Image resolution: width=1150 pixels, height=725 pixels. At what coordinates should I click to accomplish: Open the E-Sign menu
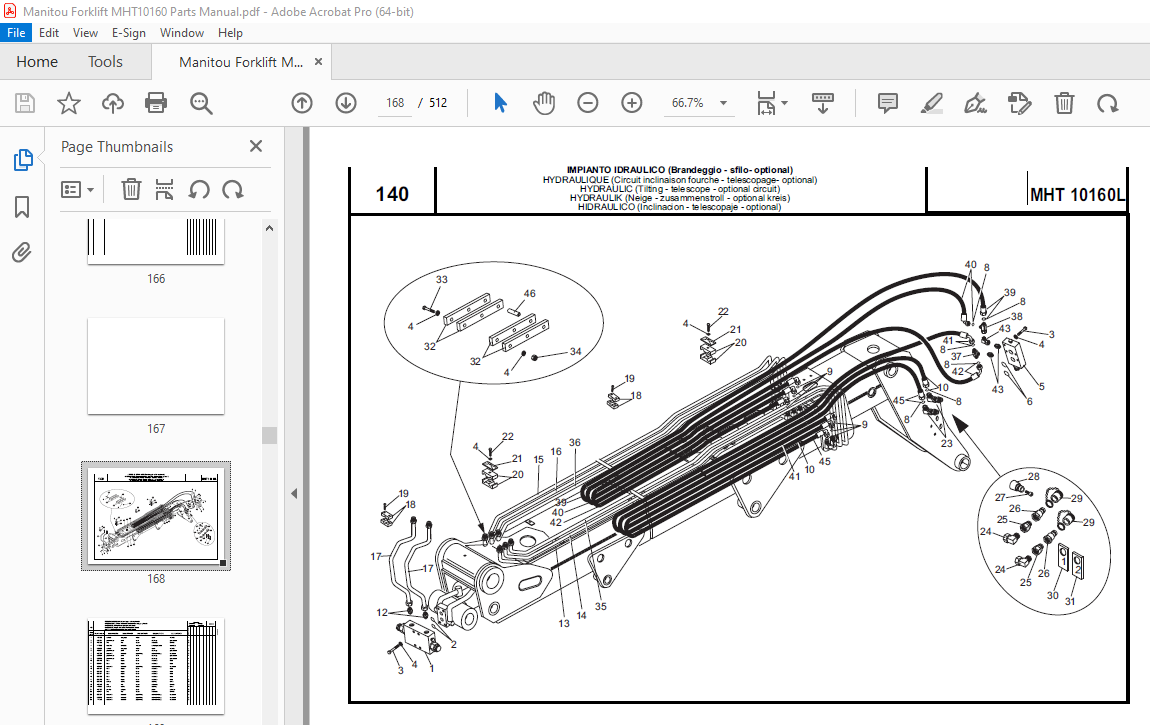tap(128, 33)
